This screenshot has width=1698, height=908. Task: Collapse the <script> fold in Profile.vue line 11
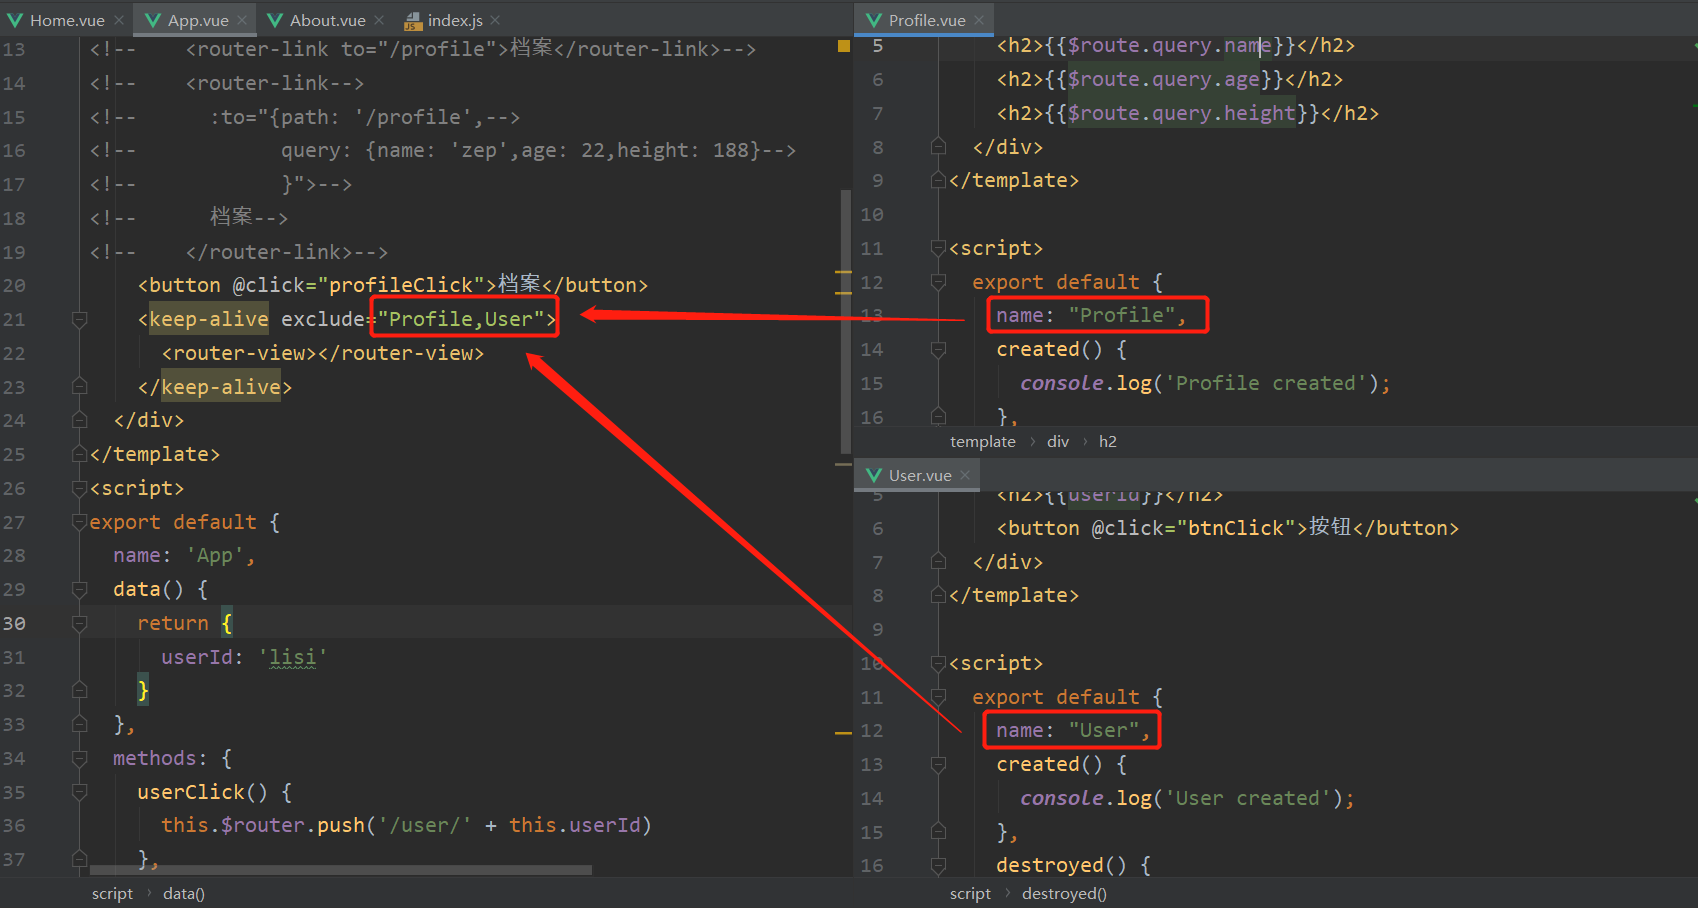tap(938, 248)
